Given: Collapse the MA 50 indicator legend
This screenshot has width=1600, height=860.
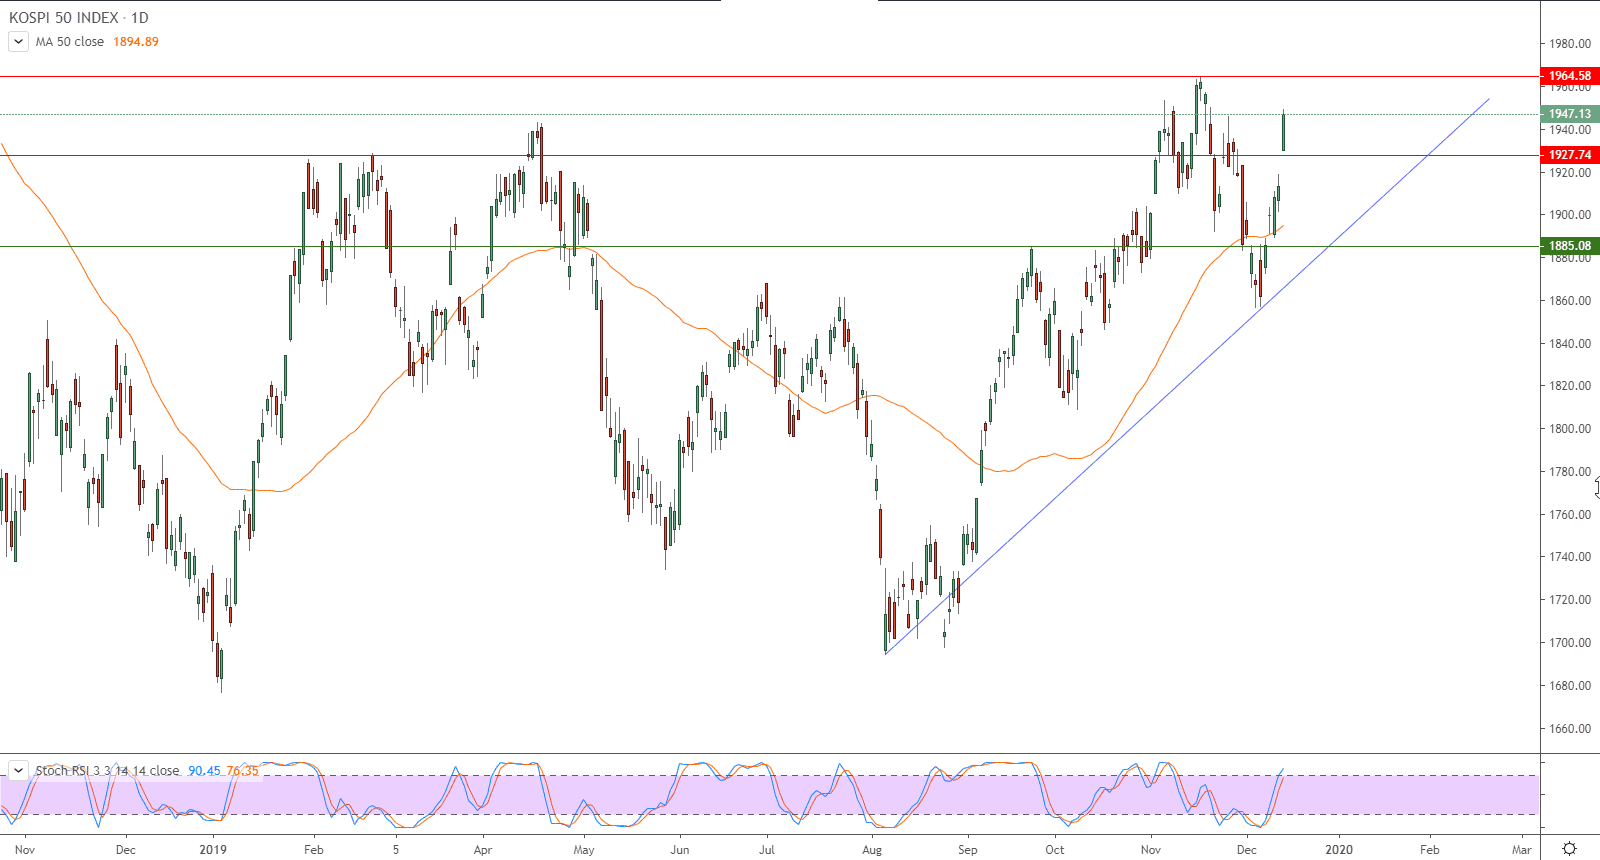Looking at the screenshot, I should (x=18, y=42).
